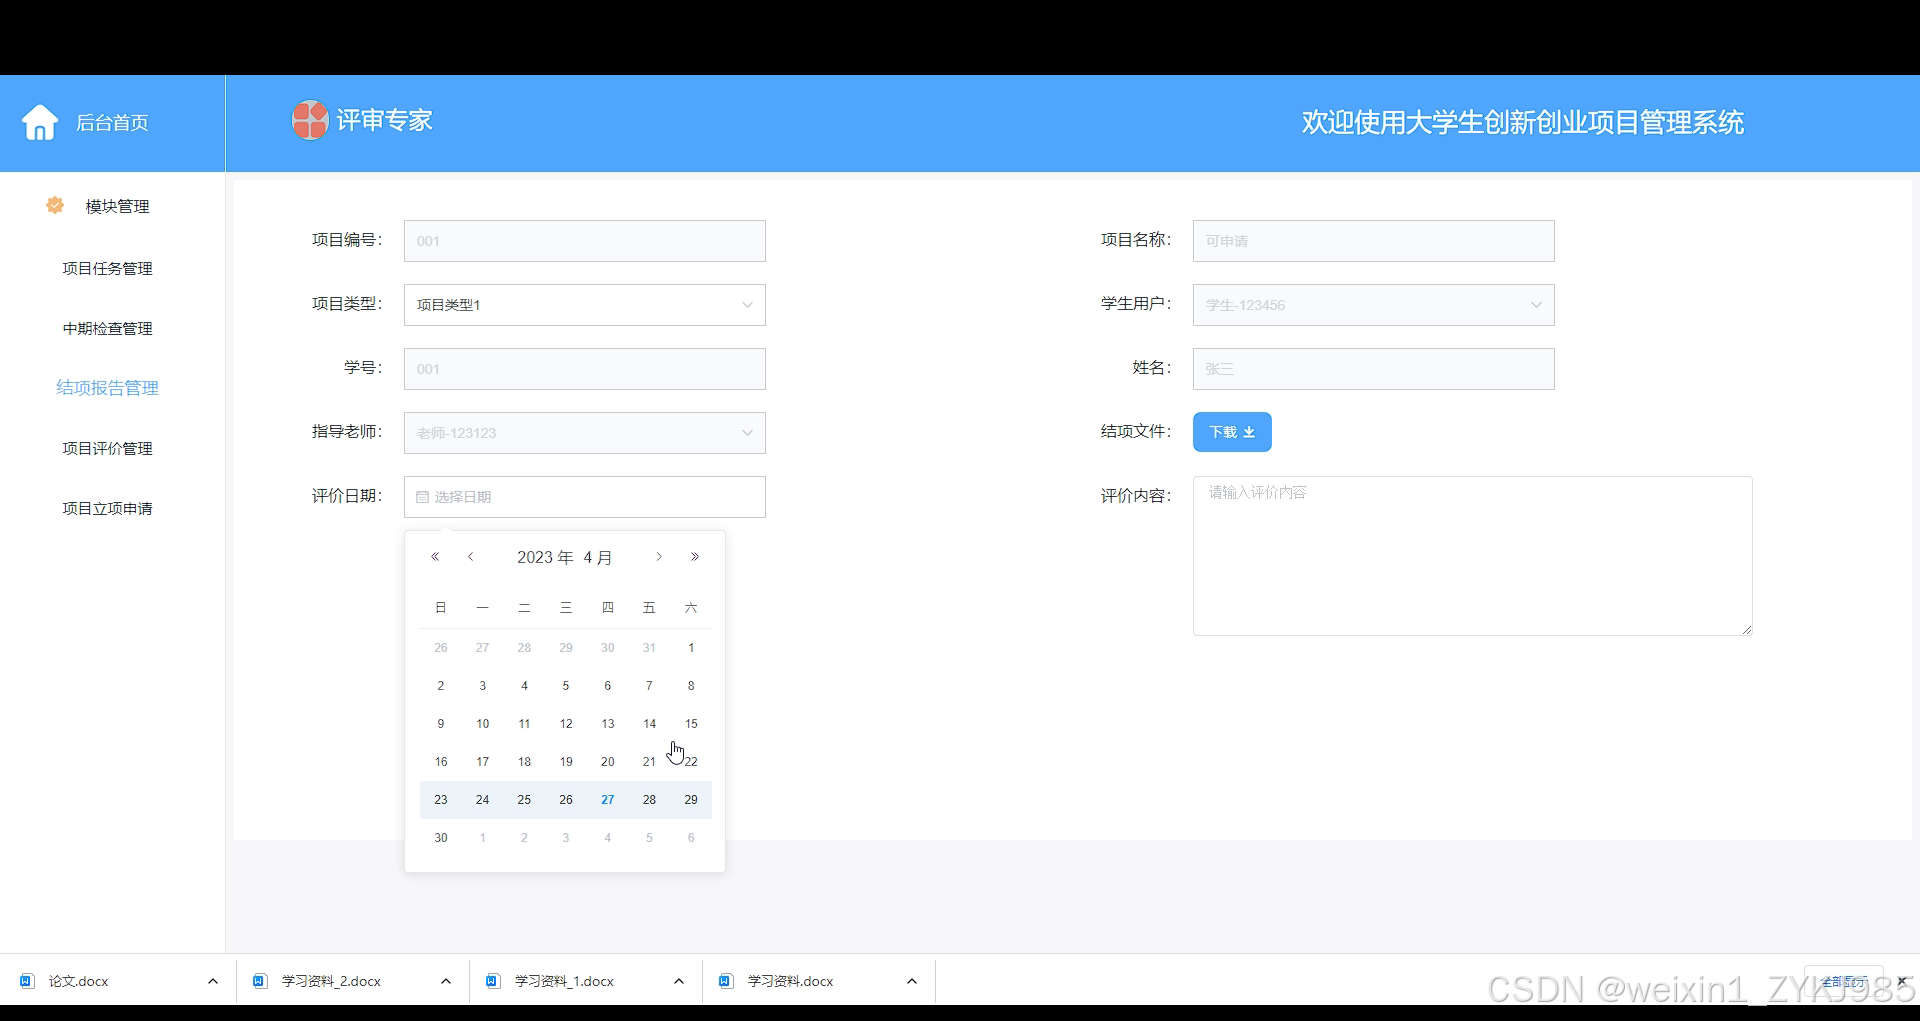Open 学习资料.docx from downloads bar

[791, 981]
